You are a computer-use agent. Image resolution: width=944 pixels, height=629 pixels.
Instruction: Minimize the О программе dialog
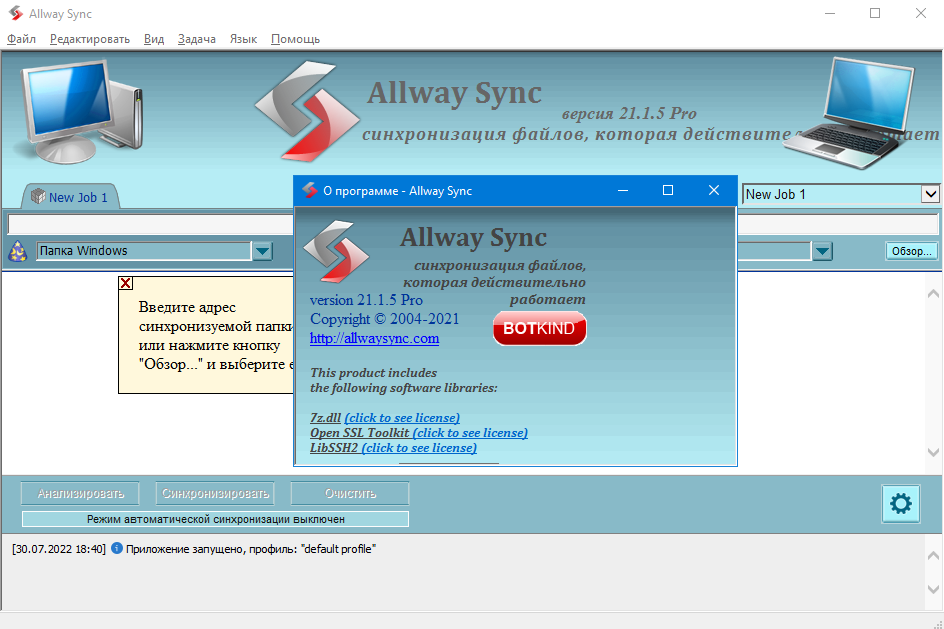coord(623,190)
